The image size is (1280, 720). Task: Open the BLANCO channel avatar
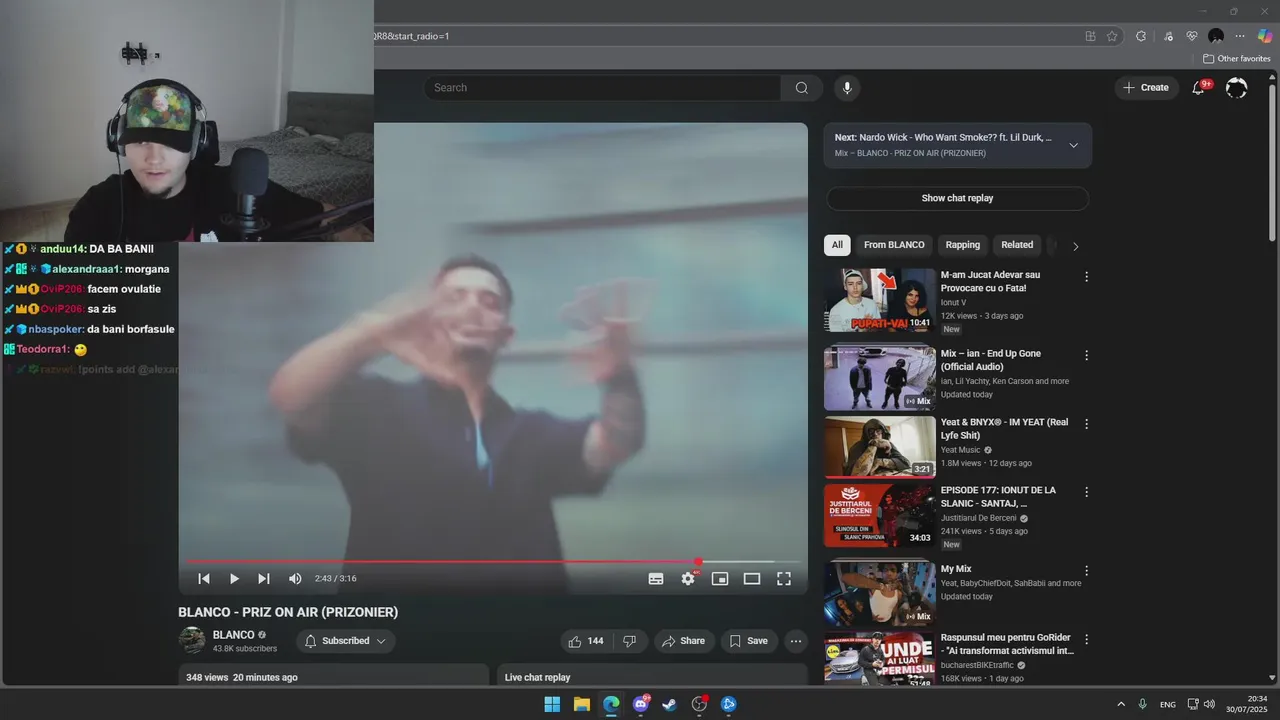(x=192, y=640)
